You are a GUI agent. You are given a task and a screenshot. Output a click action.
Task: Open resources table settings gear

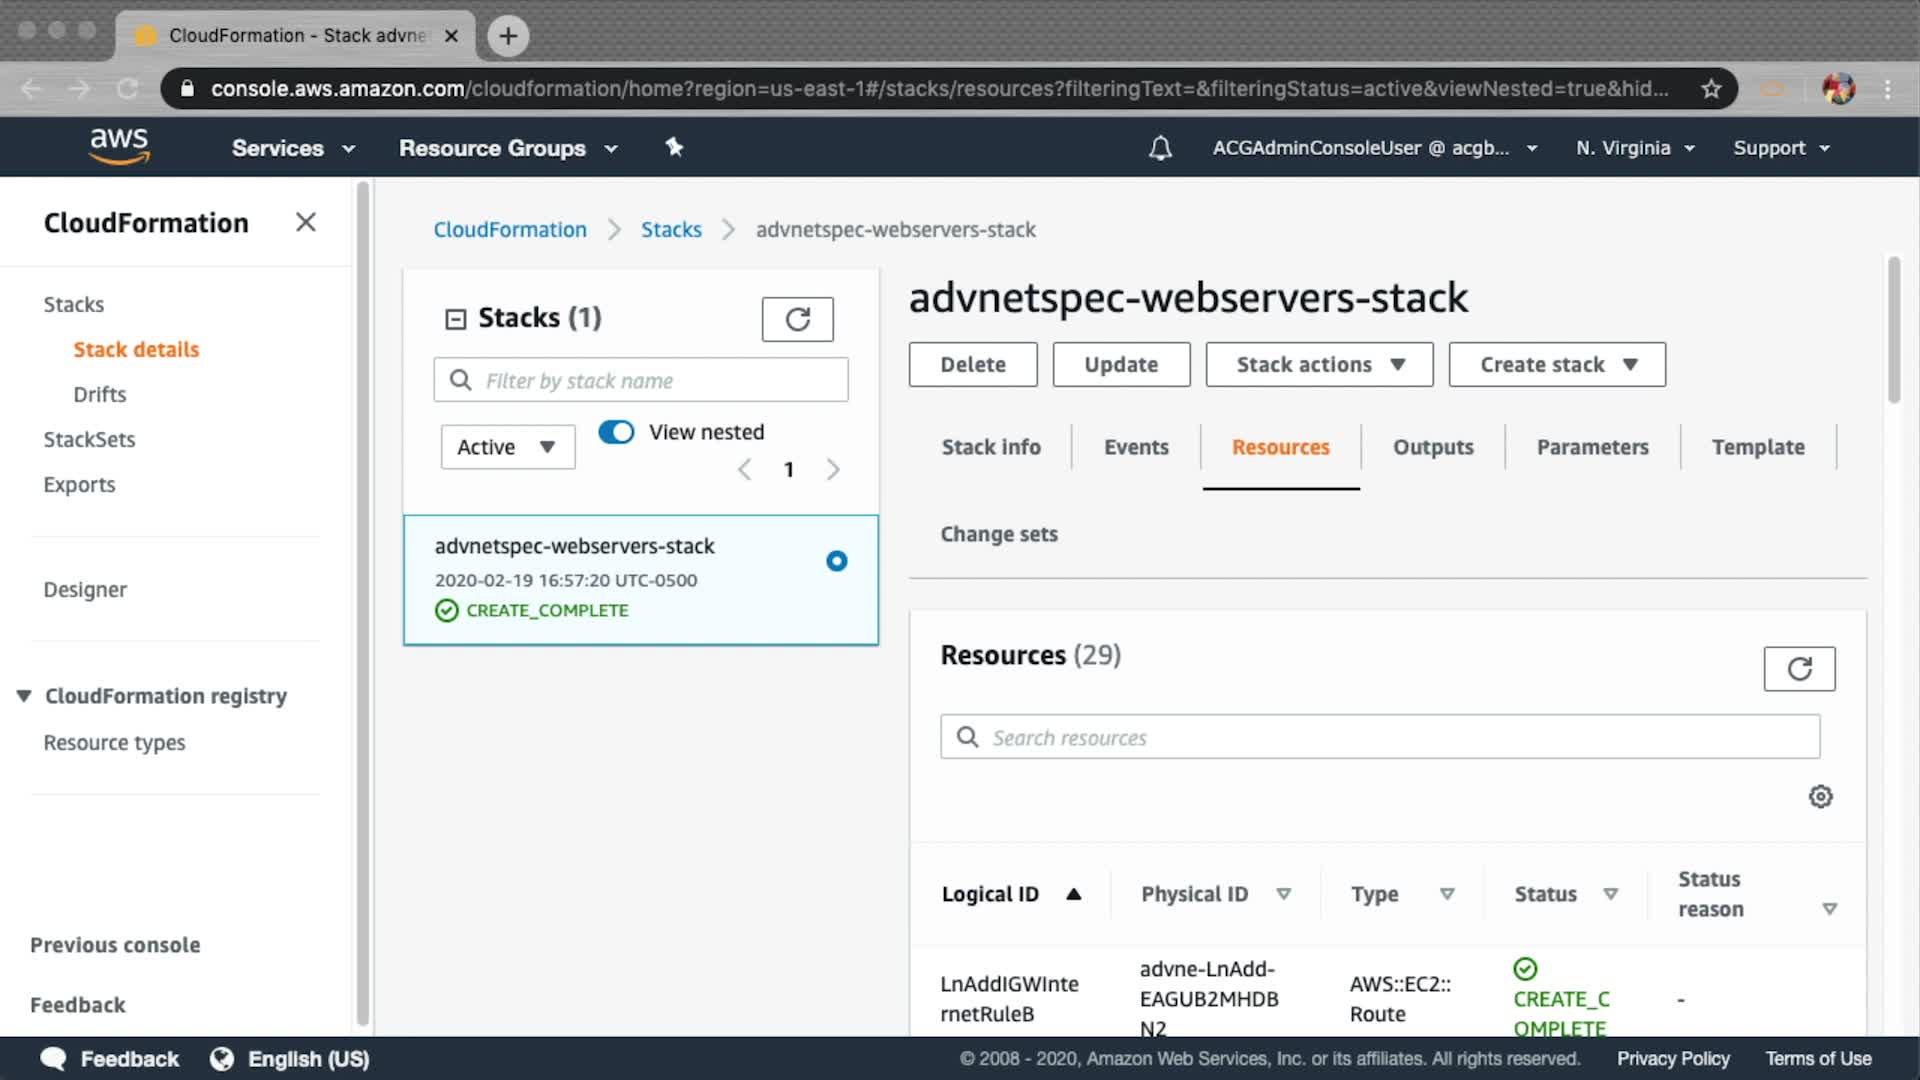click(1820, 797)
